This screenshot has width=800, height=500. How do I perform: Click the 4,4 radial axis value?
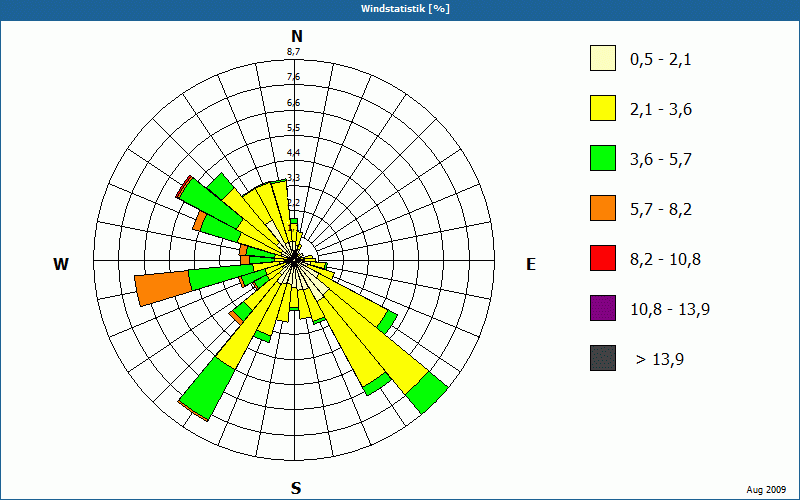coord(293,153)
